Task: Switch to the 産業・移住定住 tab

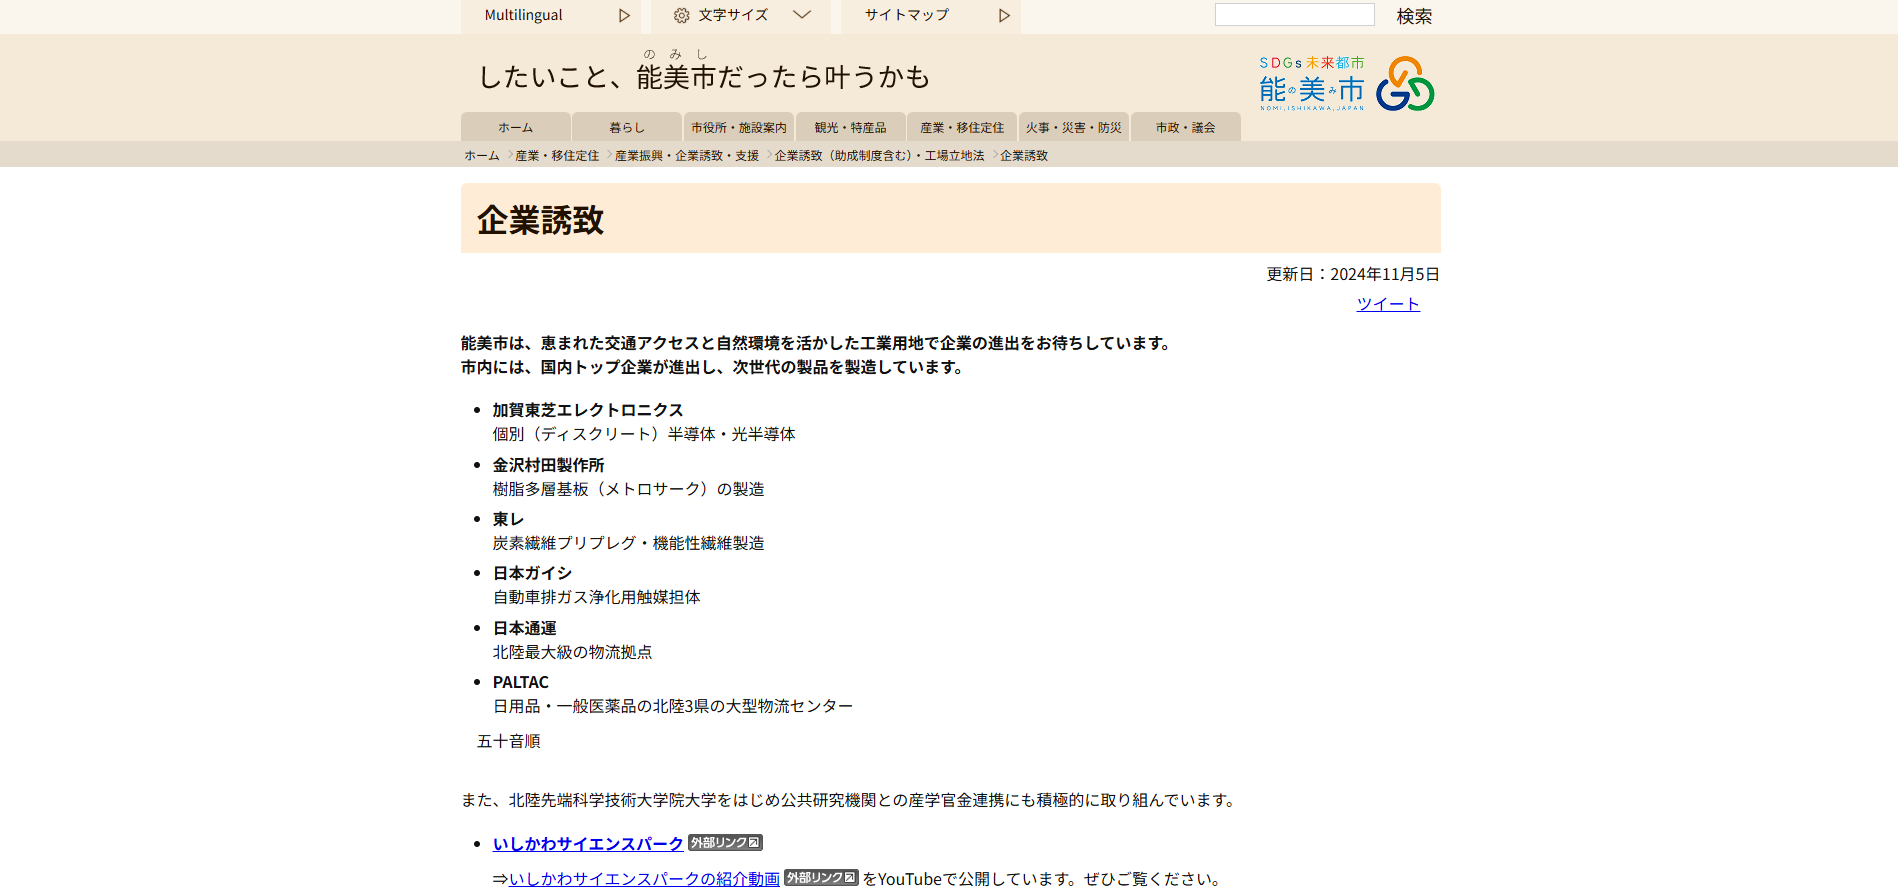Action: pos(962,127)
